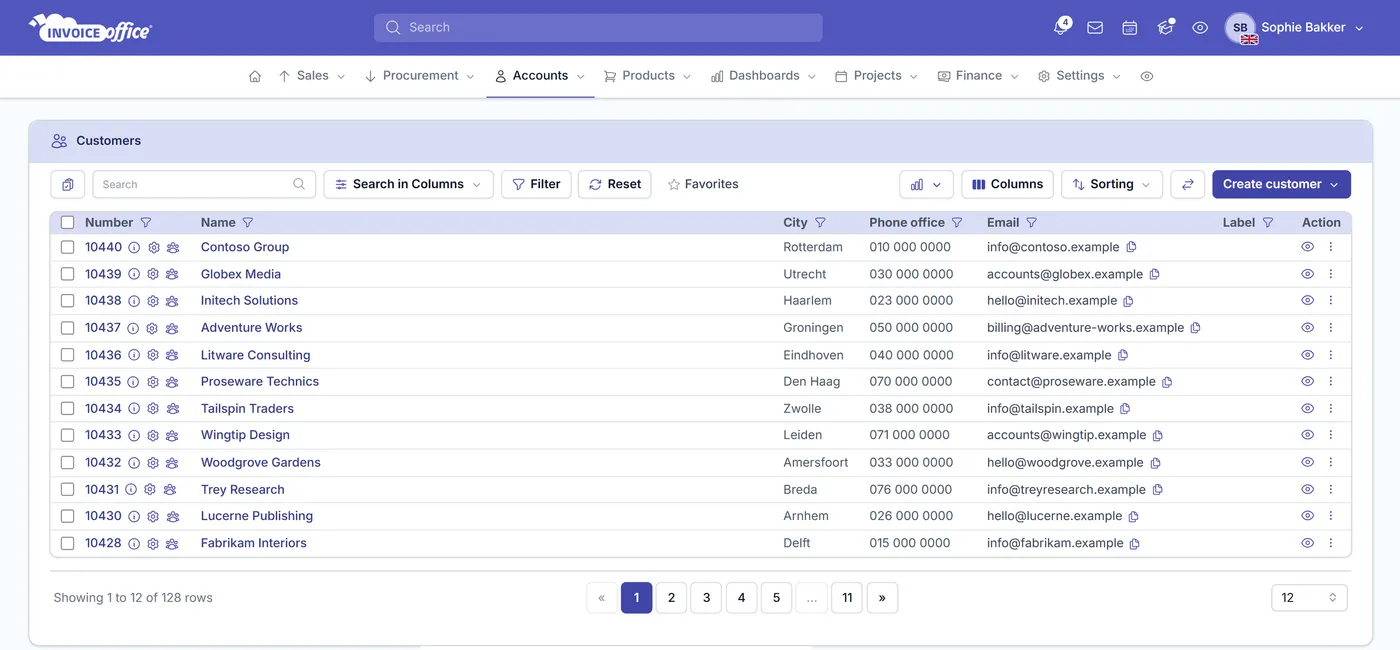Check the box for customer 10440
1400x650 pixels.
(67, 247)
